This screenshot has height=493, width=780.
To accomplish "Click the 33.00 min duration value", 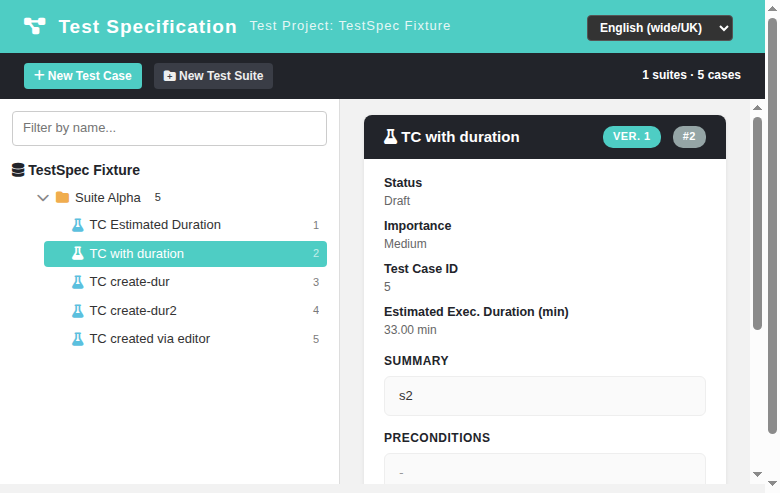I will tap(410, 330).
